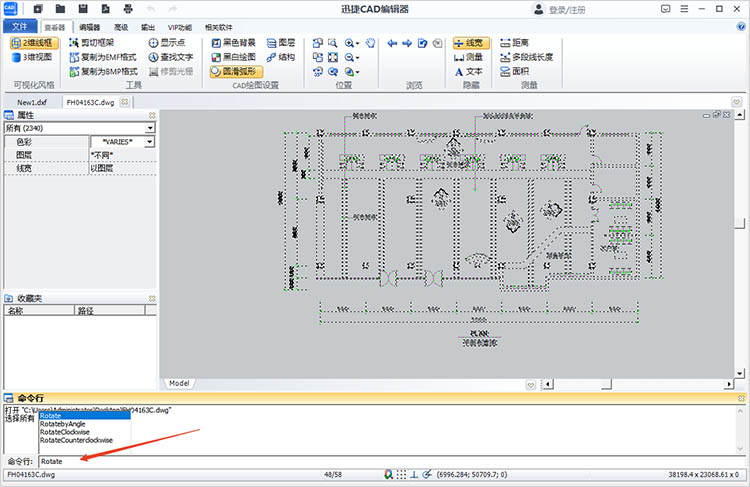Toggle 黑白绘图 black-white drawing
The height and width of the screenshot is (487, 750).
click(233, 57)
